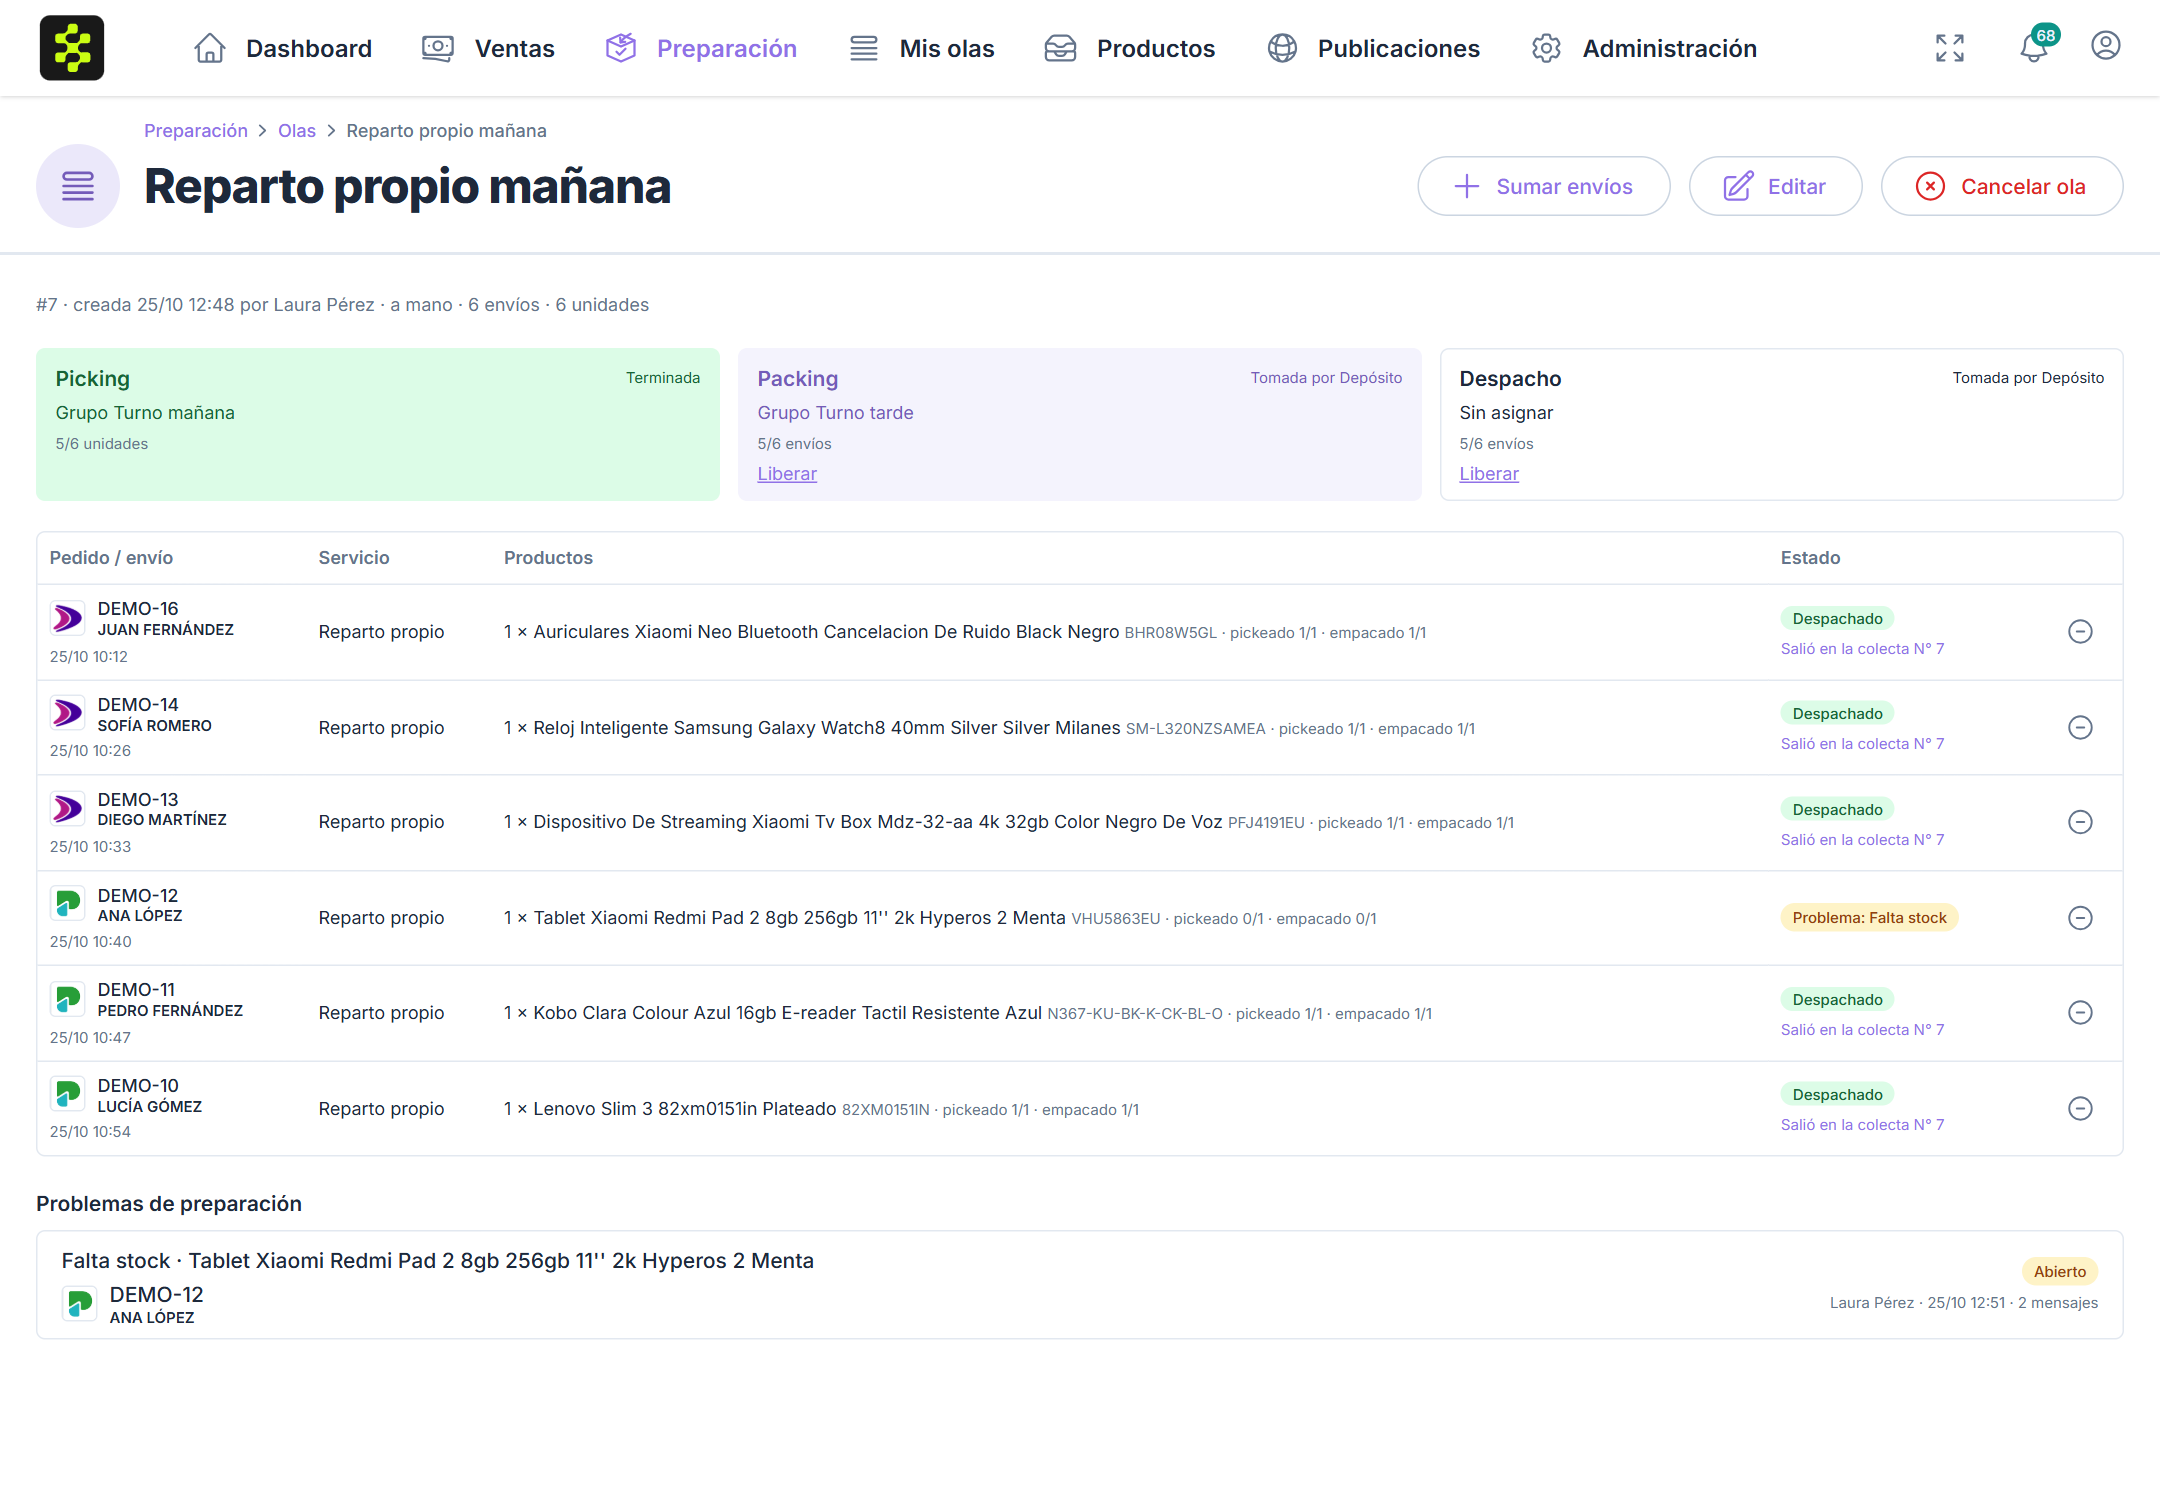Image resolution: width=2160 pixels, height=1500 pixels.
Task: Click Sumar envíos button
Action: tap(1543, 186)
